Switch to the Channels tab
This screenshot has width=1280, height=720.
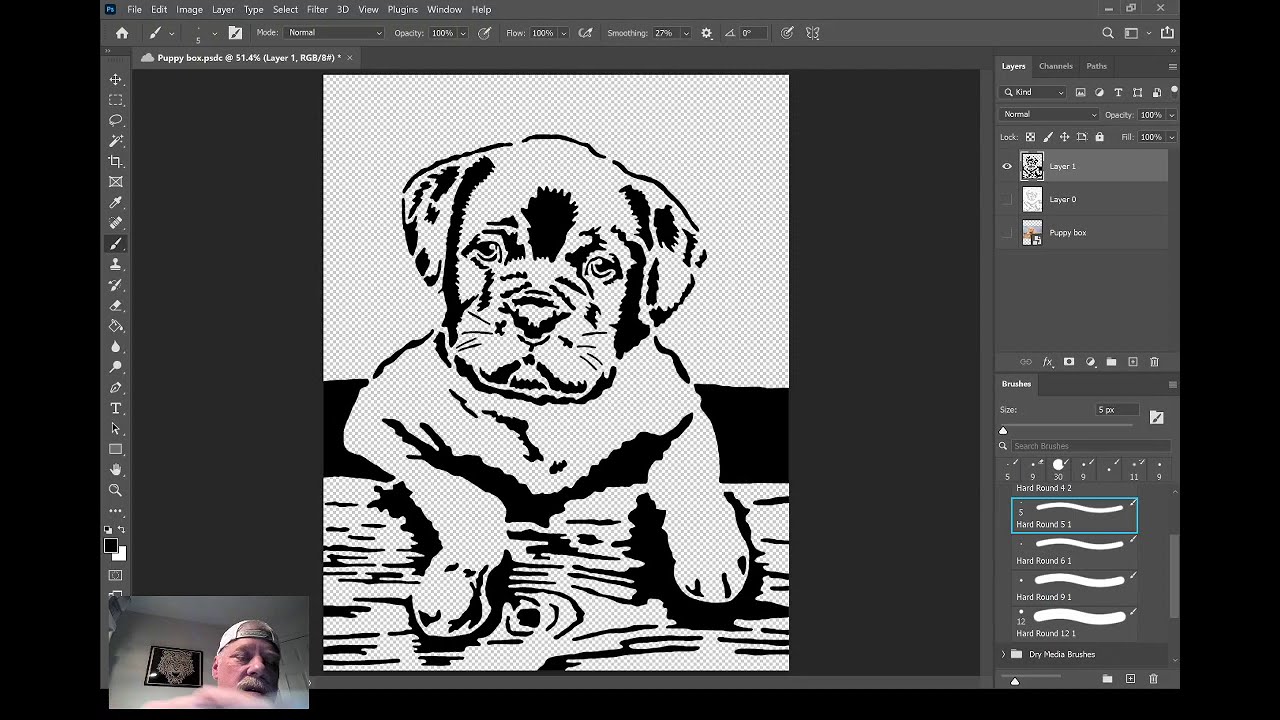point(1056,66)
